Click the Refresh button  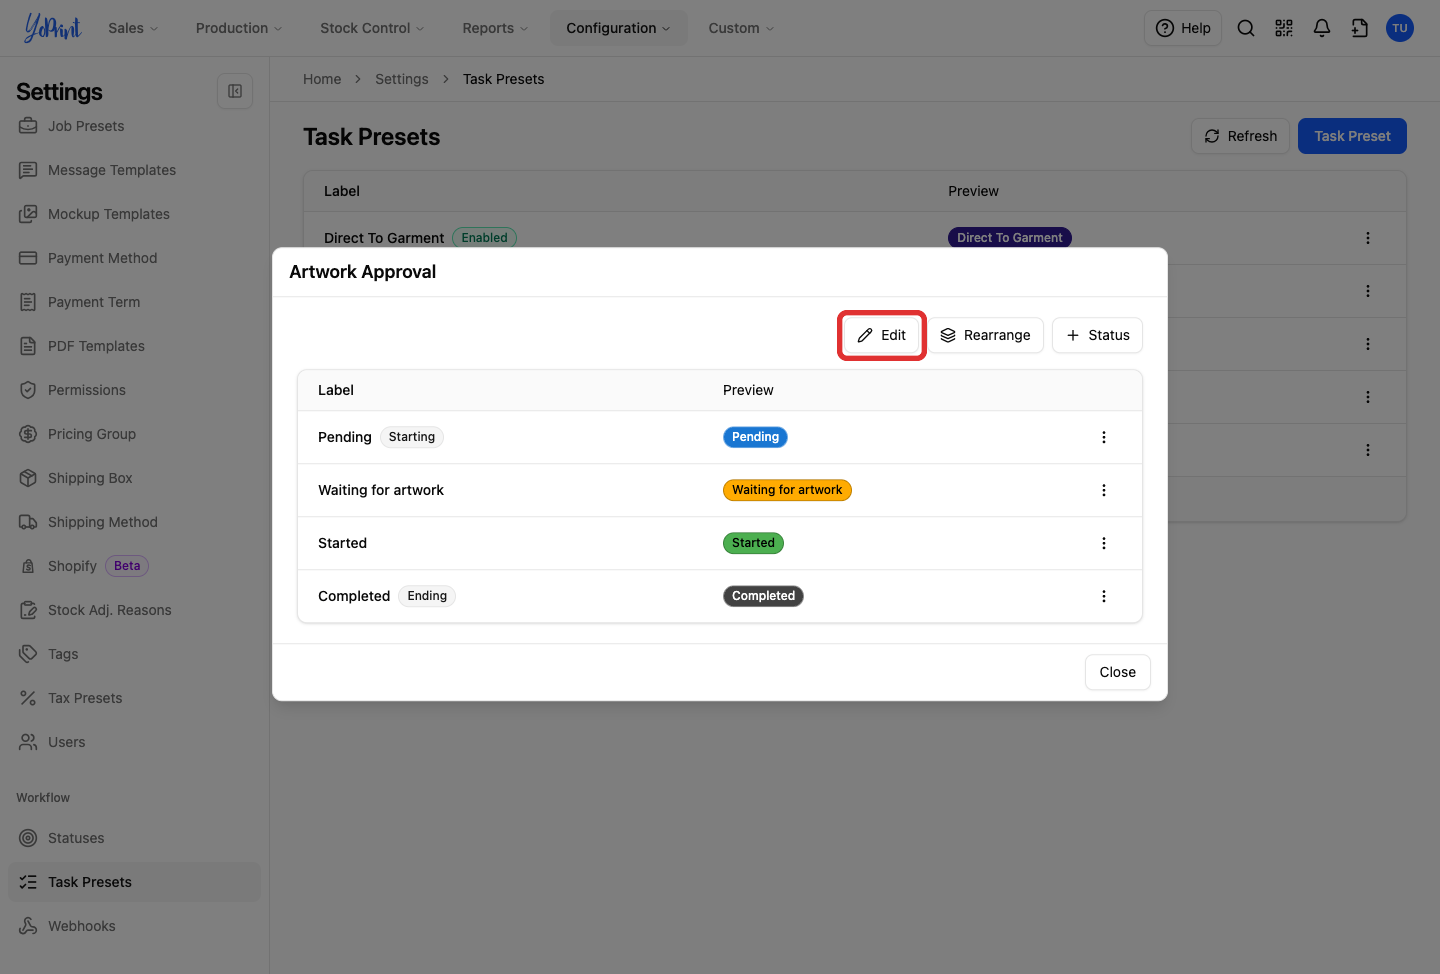pyautogui.click(x=1240, y=136)
